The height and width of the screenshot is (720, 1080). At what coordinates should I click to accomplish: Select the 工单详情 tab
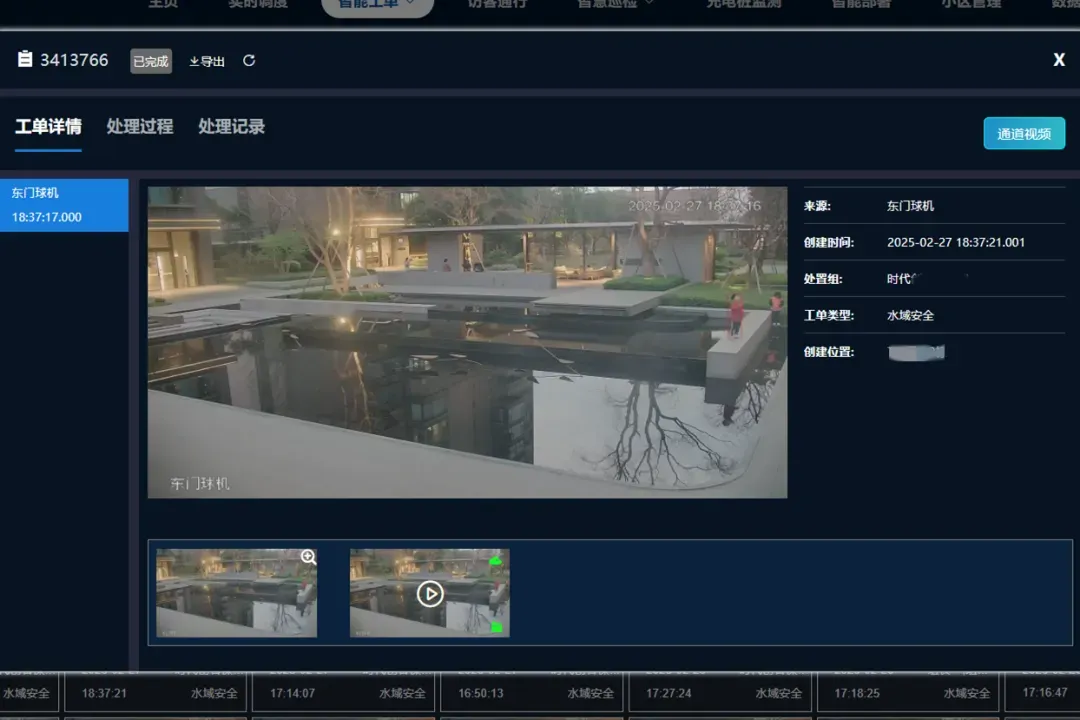[x=48, y=127]
